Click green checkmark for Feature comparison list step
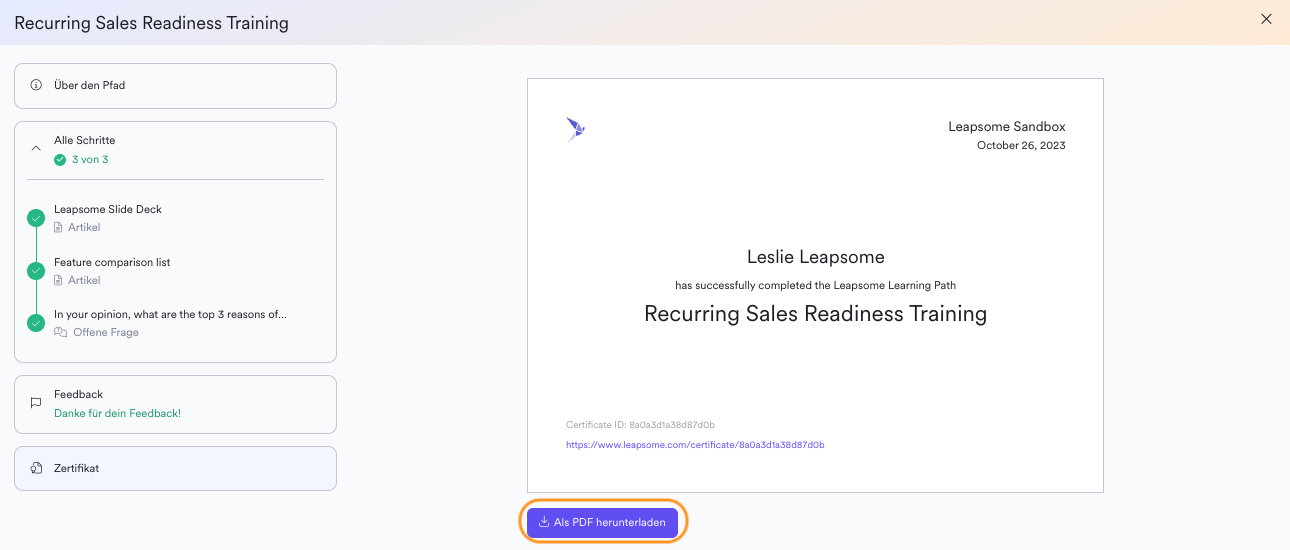This screenshot has height=550, width=1290. coord(36,271)
